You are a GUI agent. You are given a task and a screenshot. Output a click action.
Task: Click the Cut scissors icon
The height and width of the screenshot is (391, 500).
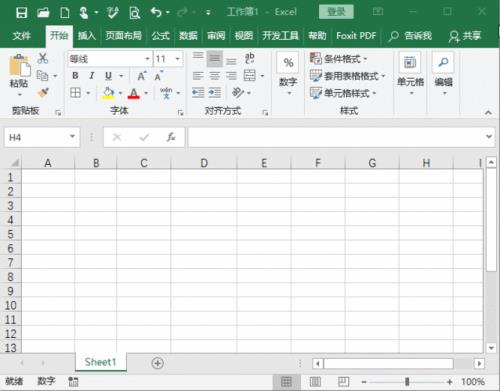pyautogui.click(x=43, y=58)
